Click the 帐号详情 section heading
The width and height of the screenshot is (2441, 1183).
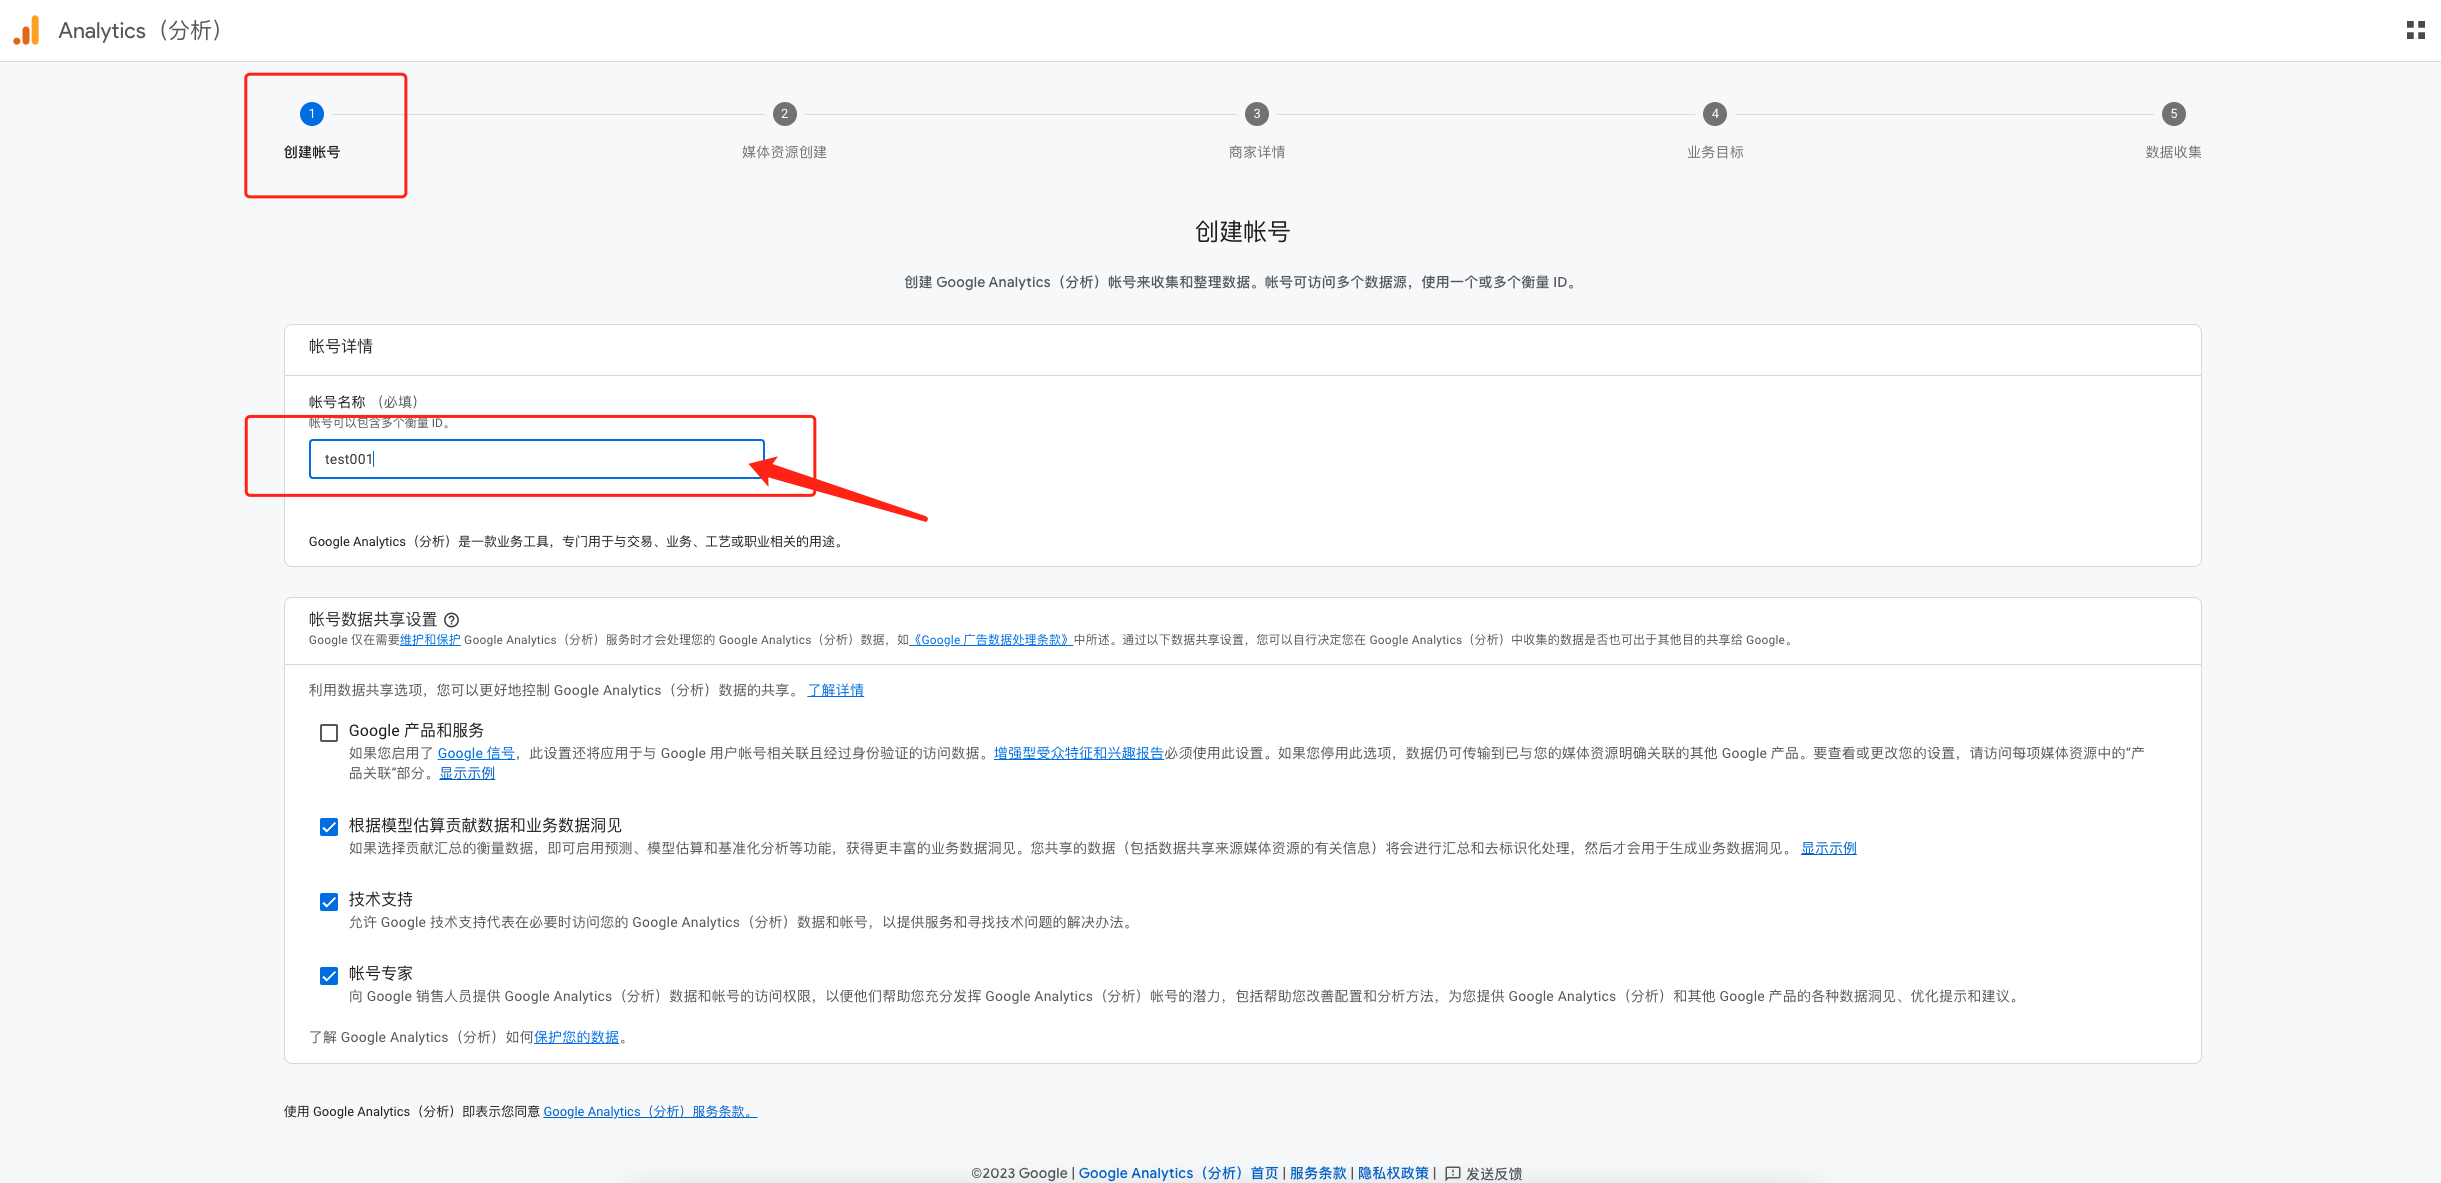[341, 346]
